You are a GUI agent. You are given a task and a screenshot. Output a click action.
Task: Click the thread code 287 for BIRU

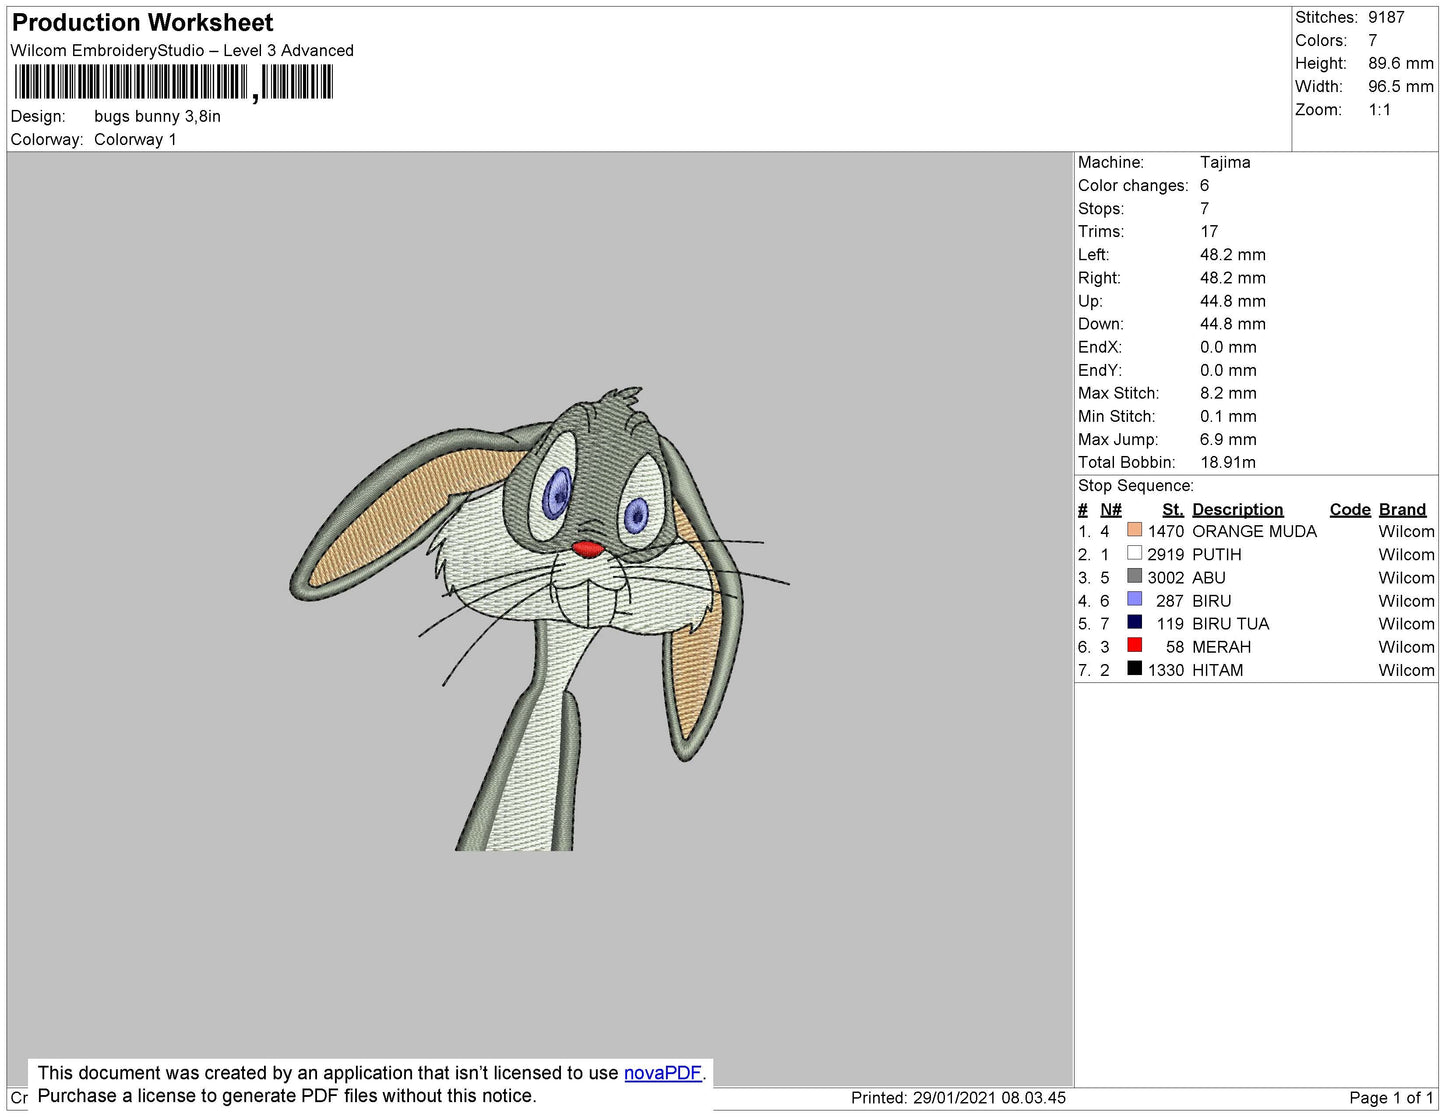[1169, 600]
